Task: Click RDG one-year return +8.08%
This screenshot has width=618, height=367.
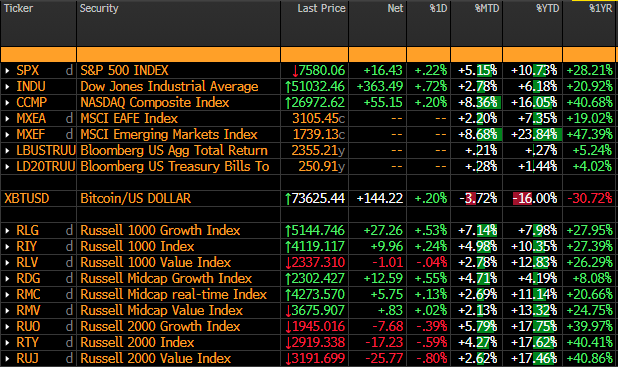Action: (592, 279)
